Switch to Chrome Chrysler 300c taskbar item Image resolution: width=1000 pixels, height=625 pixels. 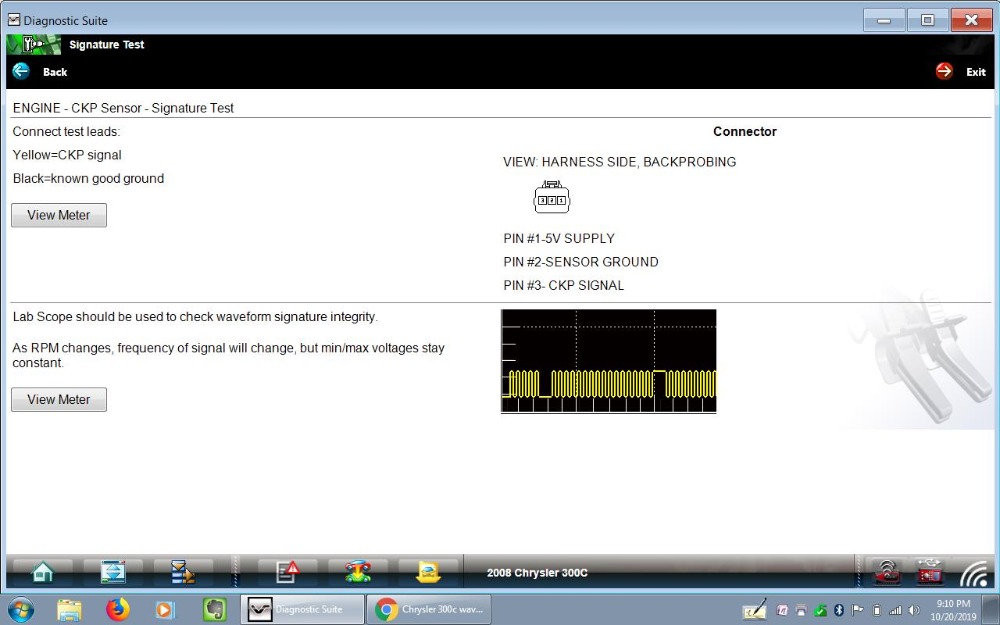pos(431,610)
